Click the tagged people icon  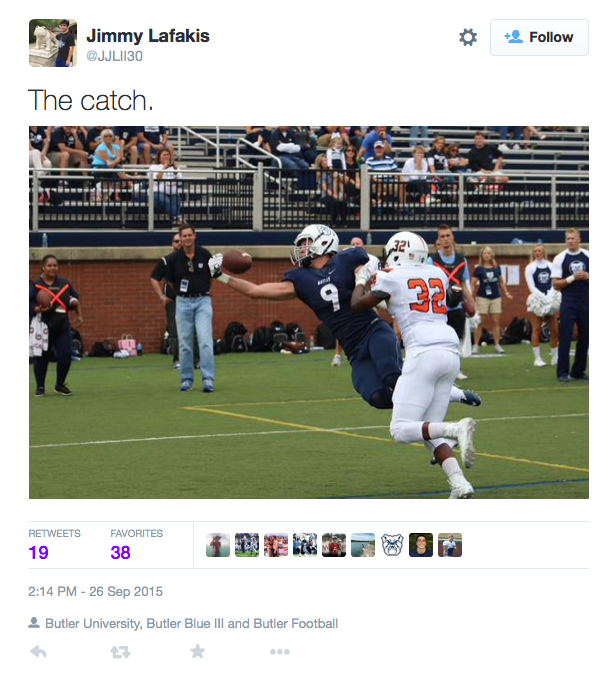(34, 623)
